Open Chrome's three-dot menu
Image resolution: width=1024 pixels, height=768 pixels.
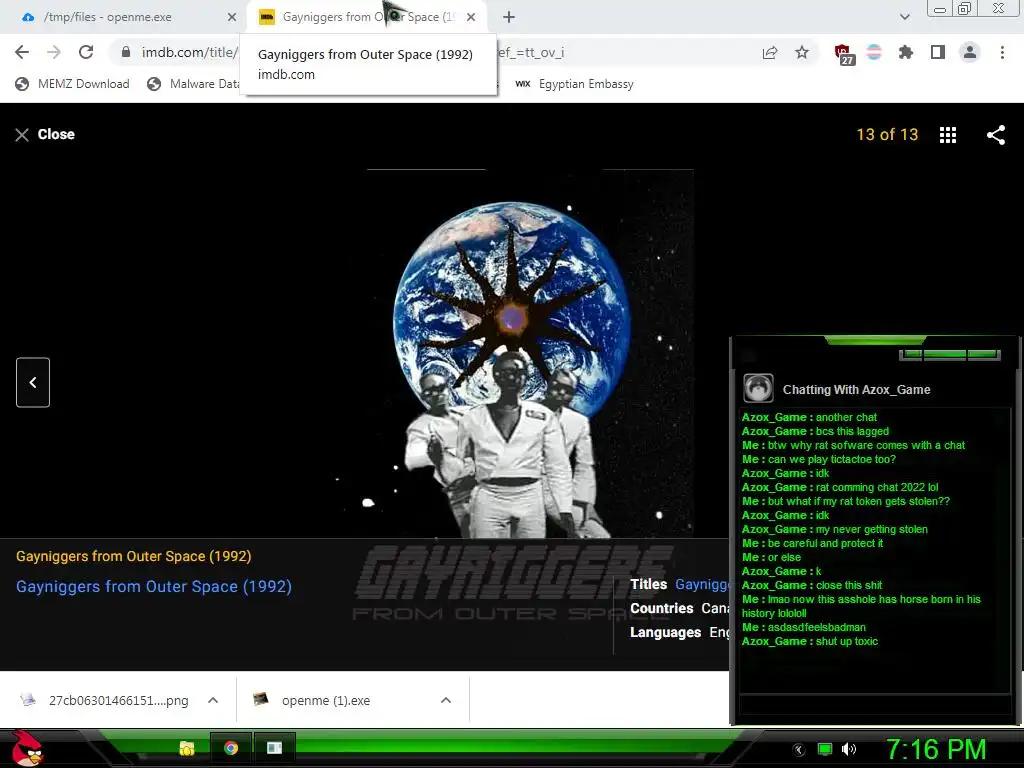(1002, 52)
